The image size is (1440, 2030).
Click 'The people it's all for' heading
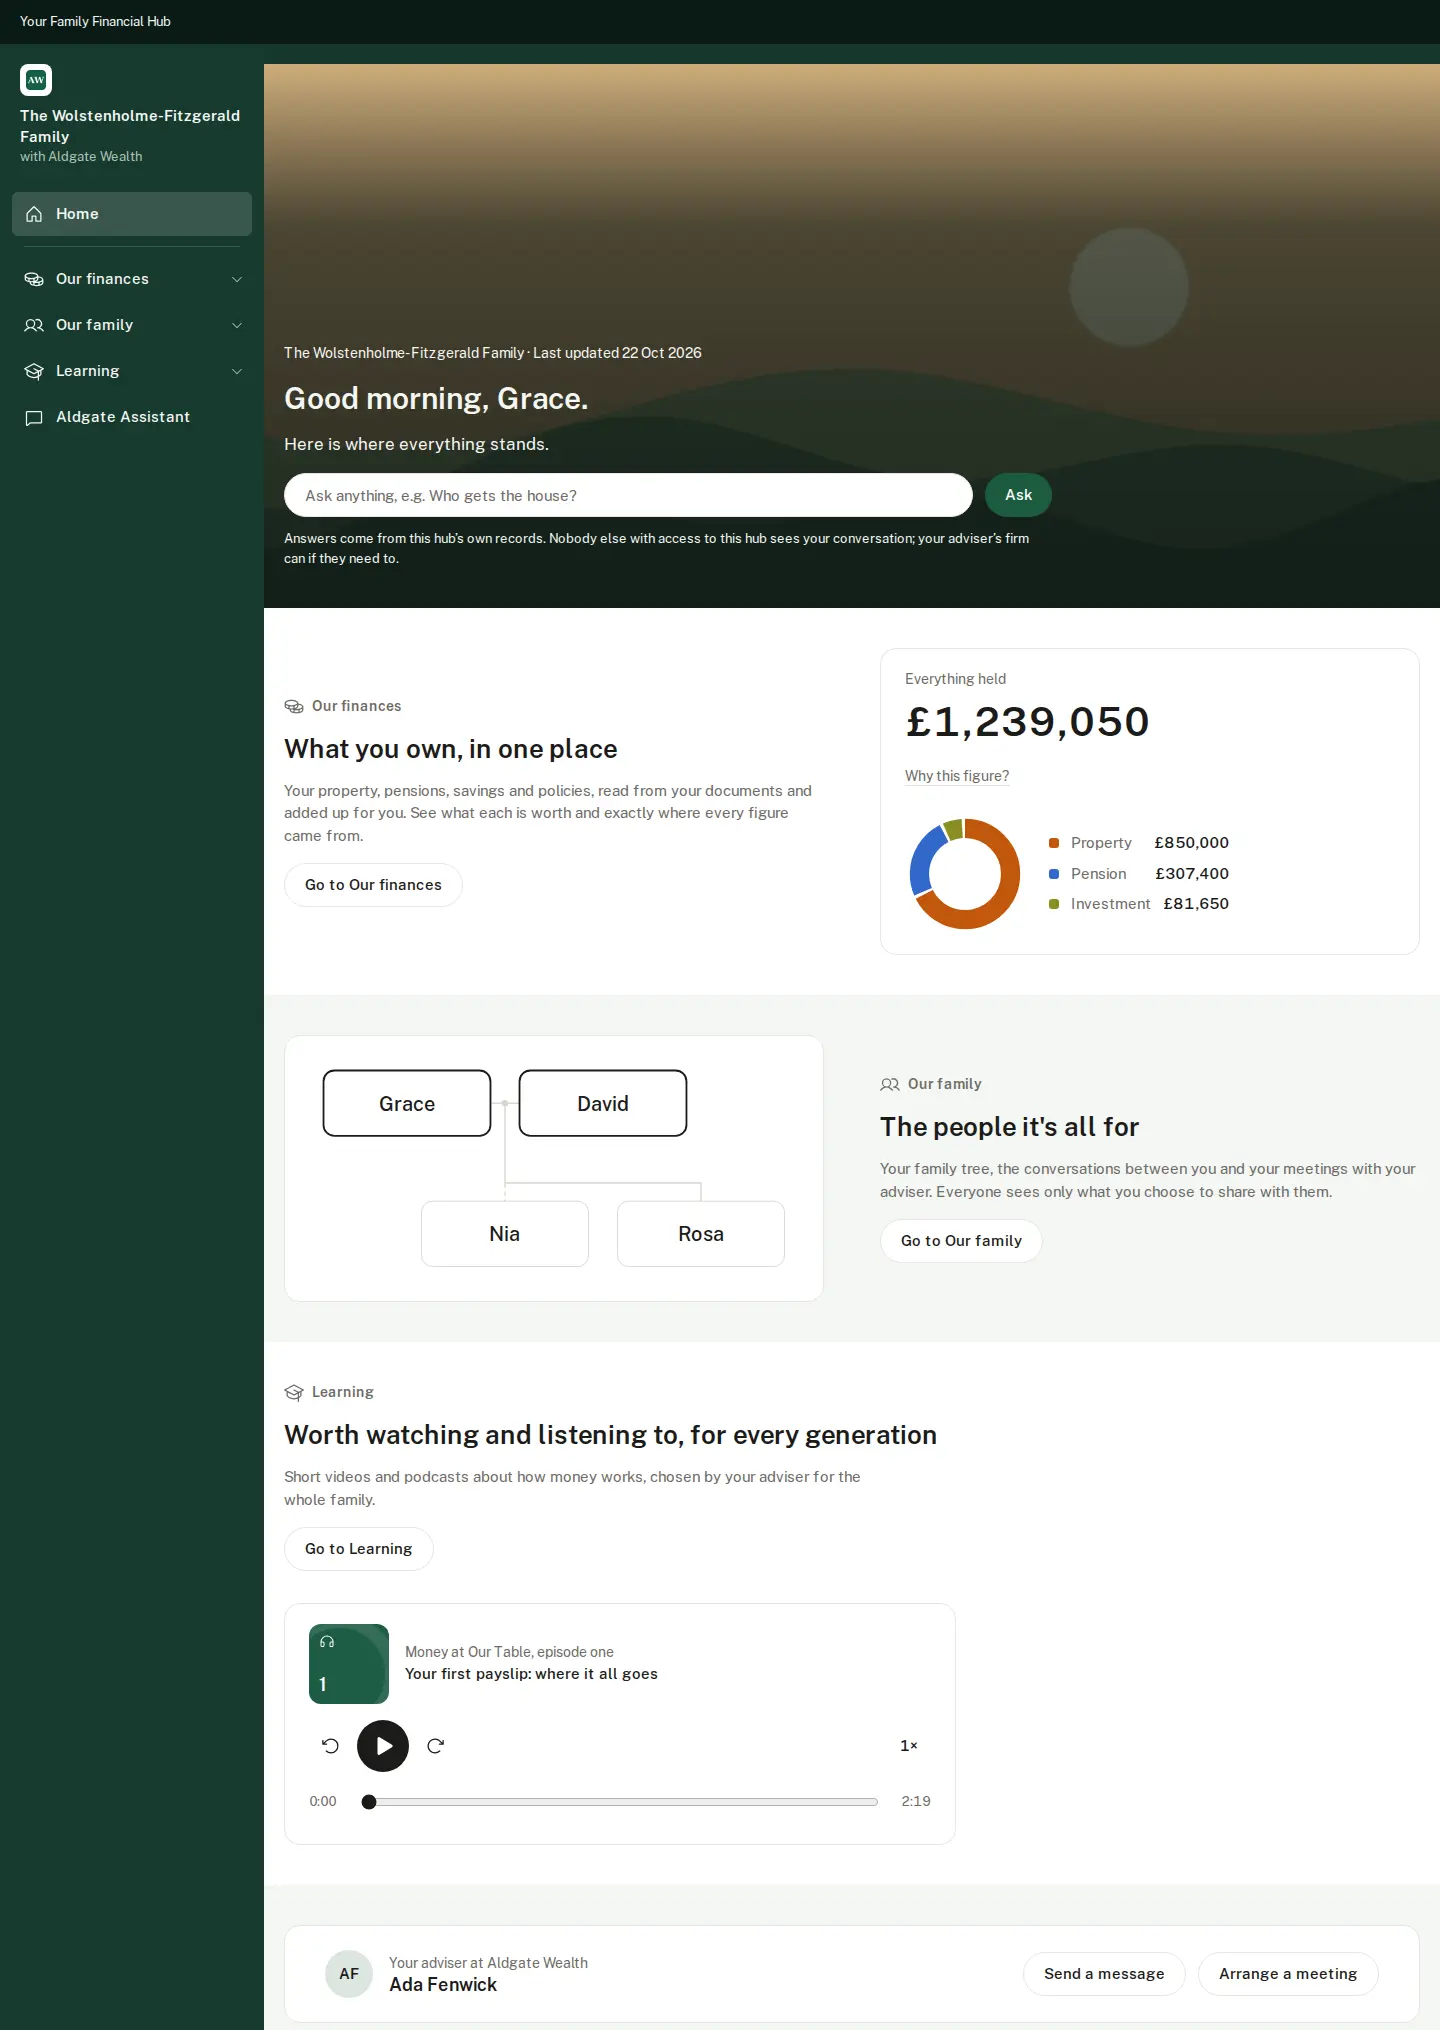1009,1127
